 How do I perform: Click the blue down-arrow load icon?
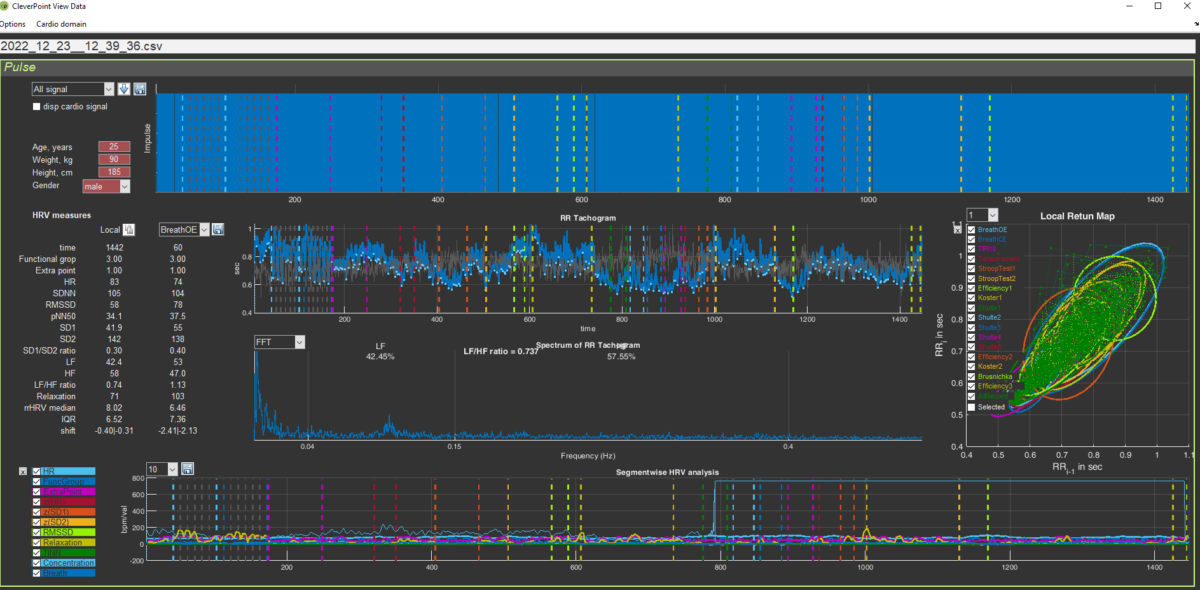click(124, 90)
